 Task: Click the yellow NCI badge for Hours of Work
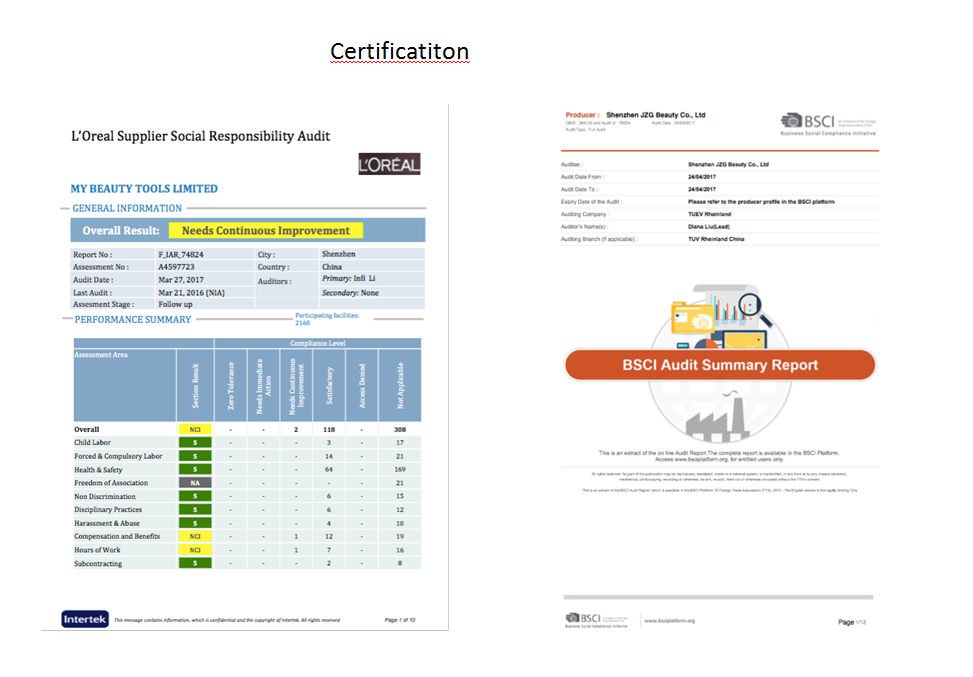(x=195, y=550)
